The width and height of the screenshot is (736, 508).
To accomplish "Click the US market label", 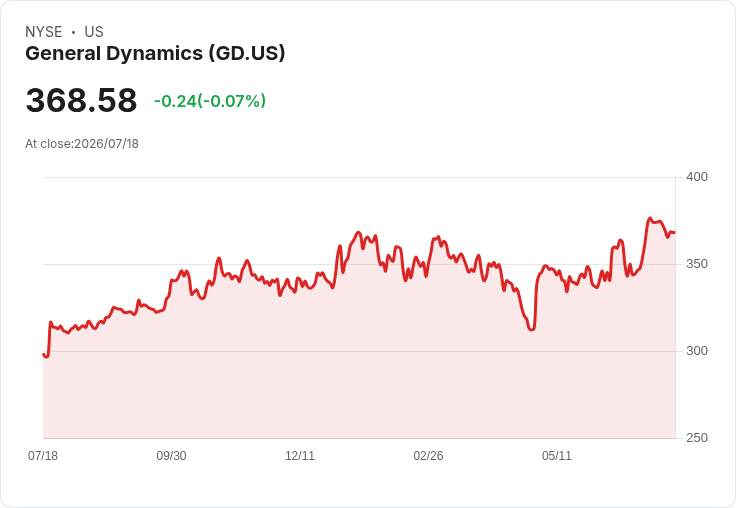I will (x=94, y=32).
